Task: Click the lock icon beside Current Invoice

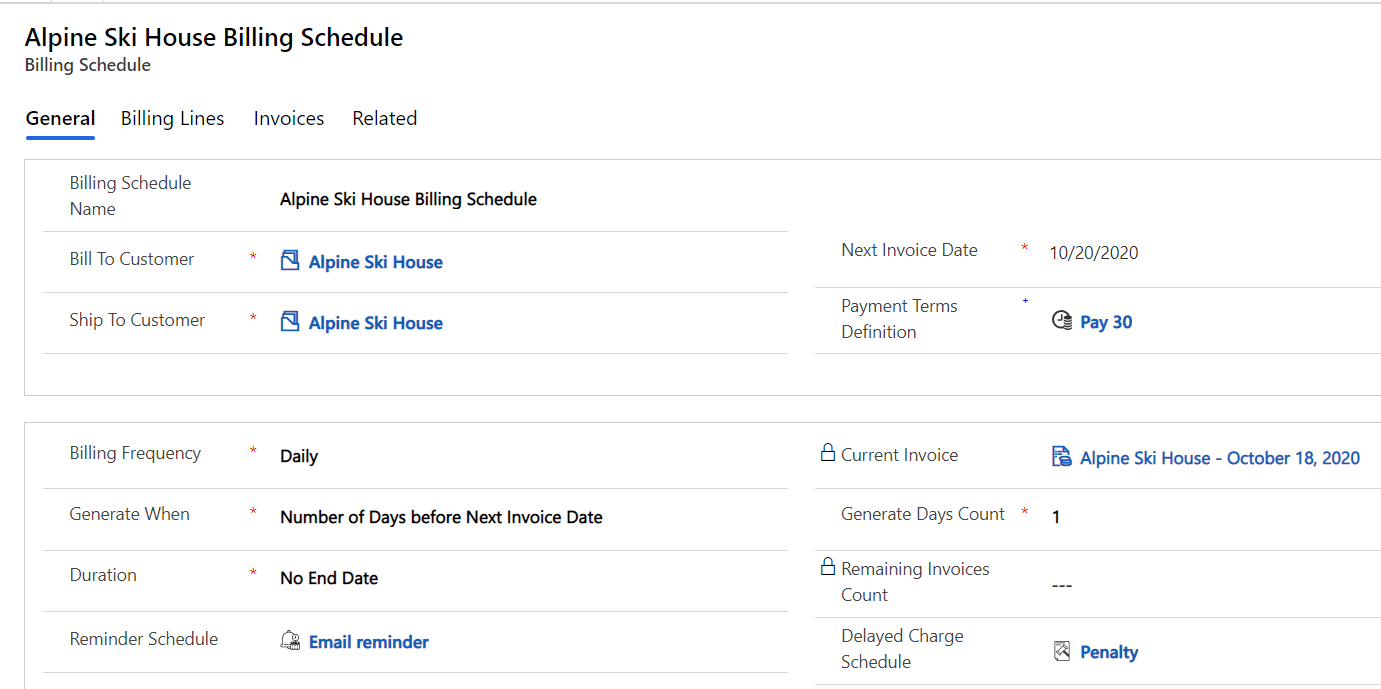Action: click(828, 453)
